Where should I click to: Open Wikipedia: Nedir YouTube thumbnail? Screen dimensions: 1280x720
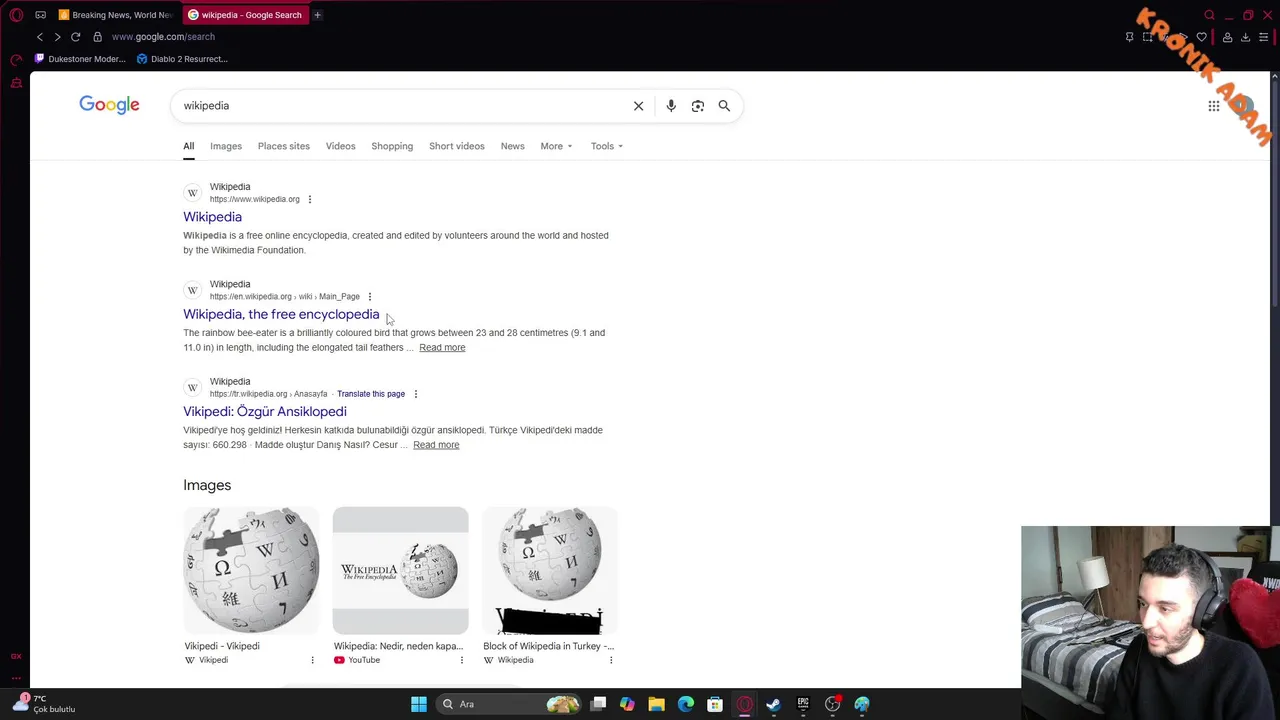click(400, 570)
